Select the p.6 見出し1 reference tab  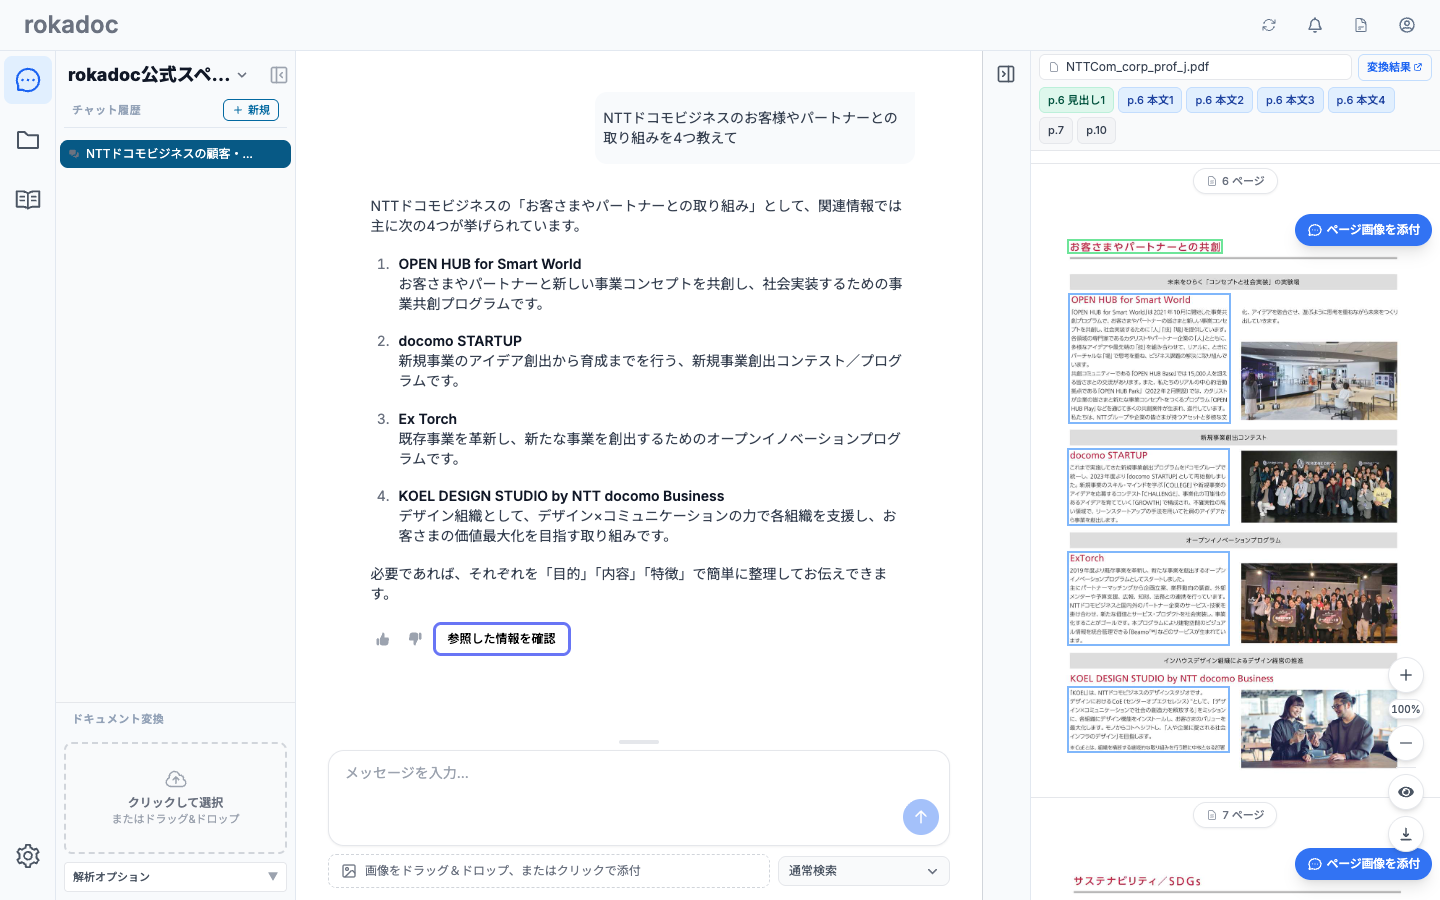[1076, 100]
